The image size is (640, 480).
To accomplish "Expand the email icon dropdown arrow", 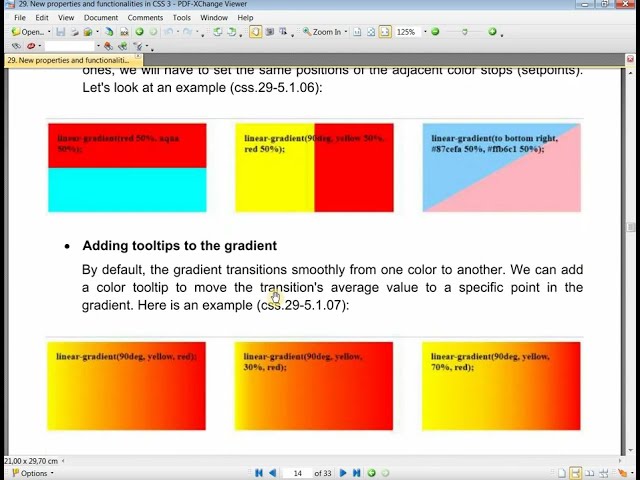I will click(97, 32).
